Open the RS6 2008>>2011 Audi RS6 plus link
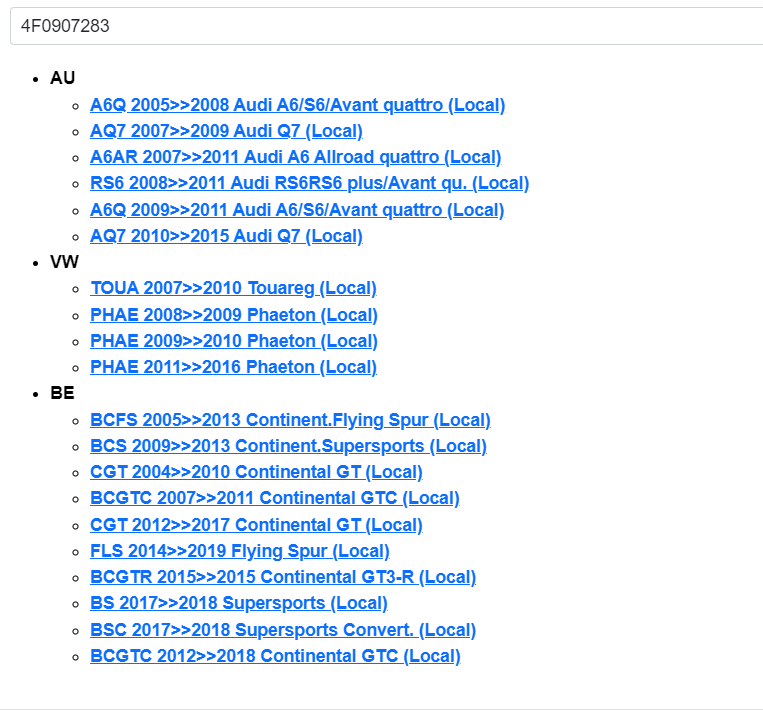 pos(309,183)
